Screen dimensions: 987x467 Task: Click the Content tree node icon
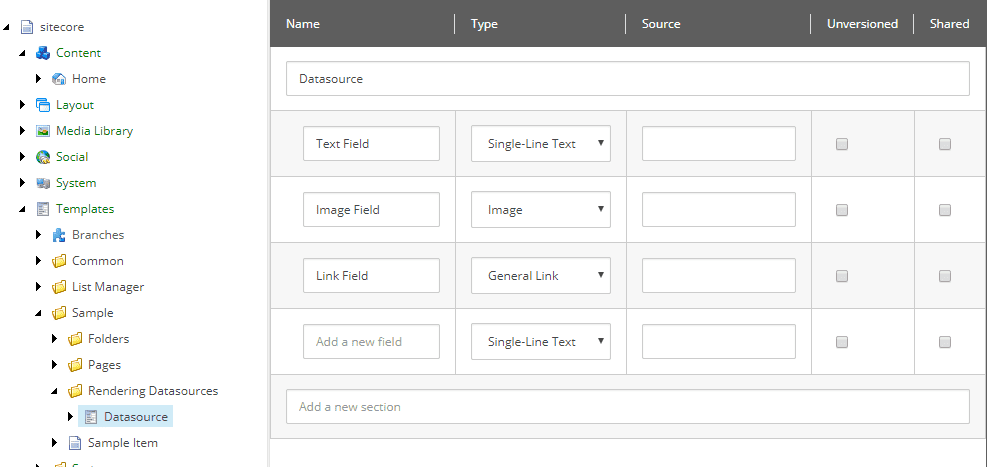[42, 53]
